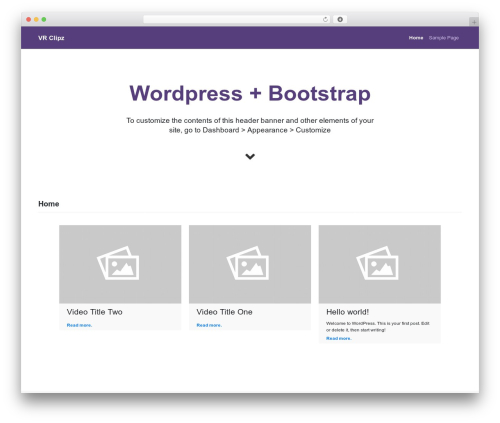Click the Wordpress + Bootstrap banner heading
The image size is (500, 423).
tap(250, 93)
